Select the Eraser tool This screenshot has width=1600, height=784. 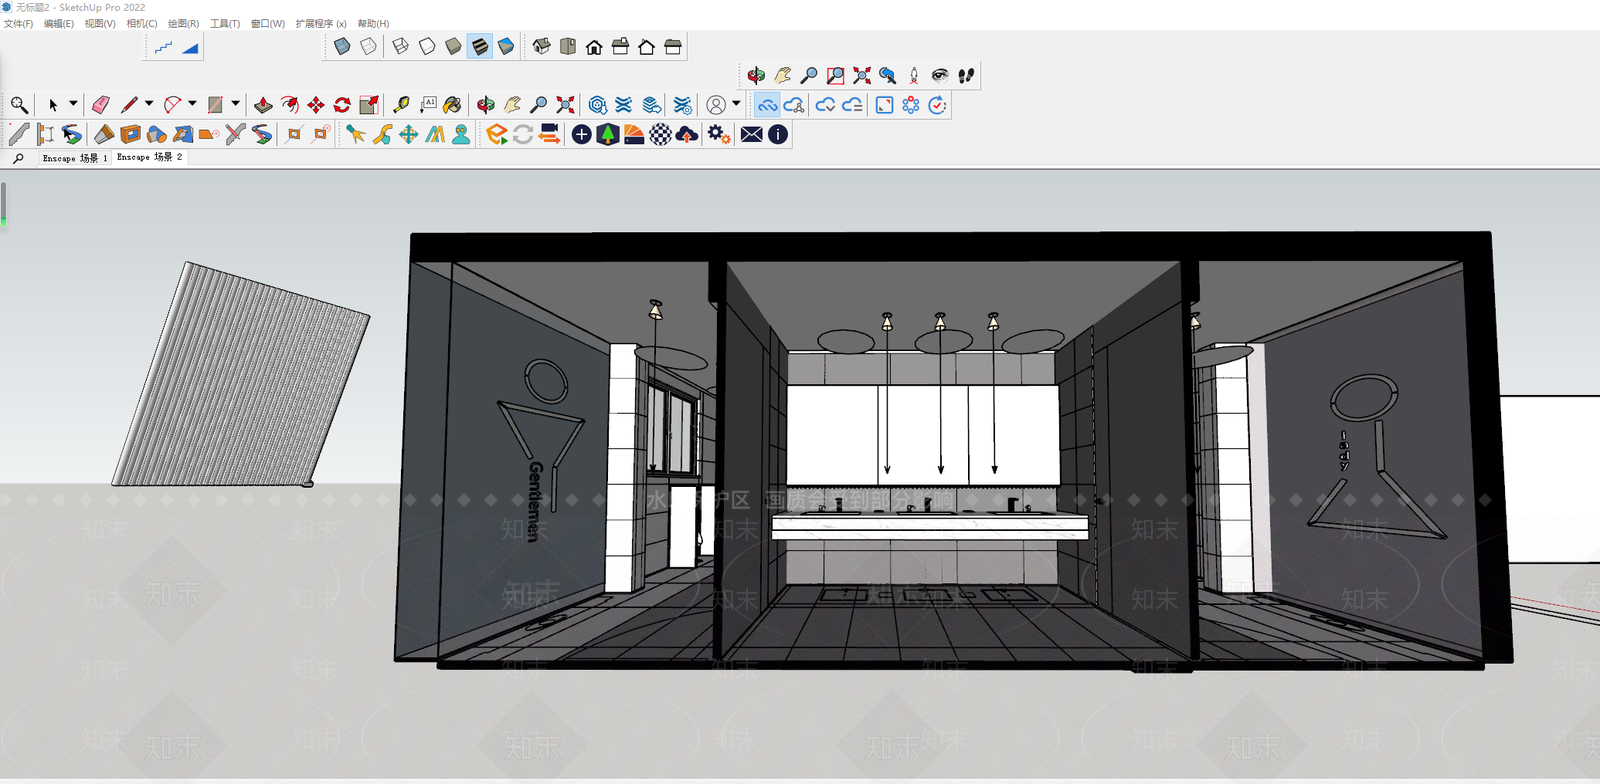tap(100, 105)
